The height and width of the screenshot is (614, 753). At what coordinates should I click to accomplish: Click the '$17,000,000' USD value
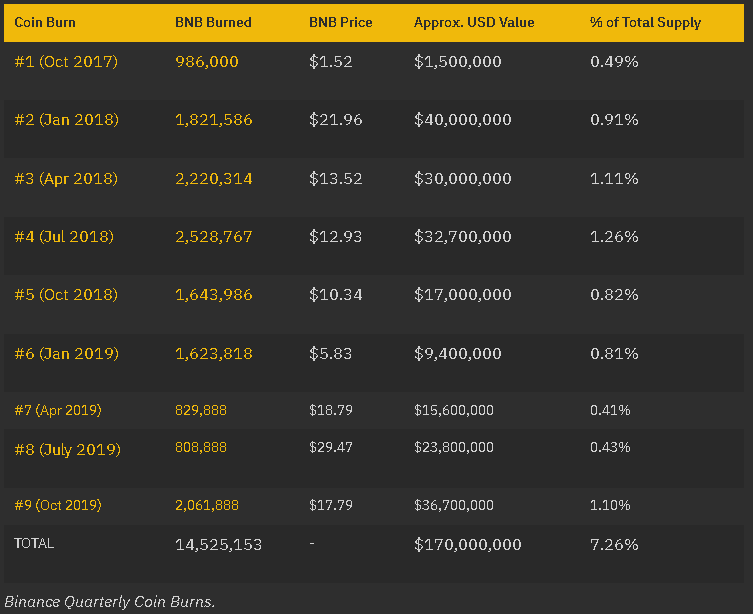pos(463,295)
